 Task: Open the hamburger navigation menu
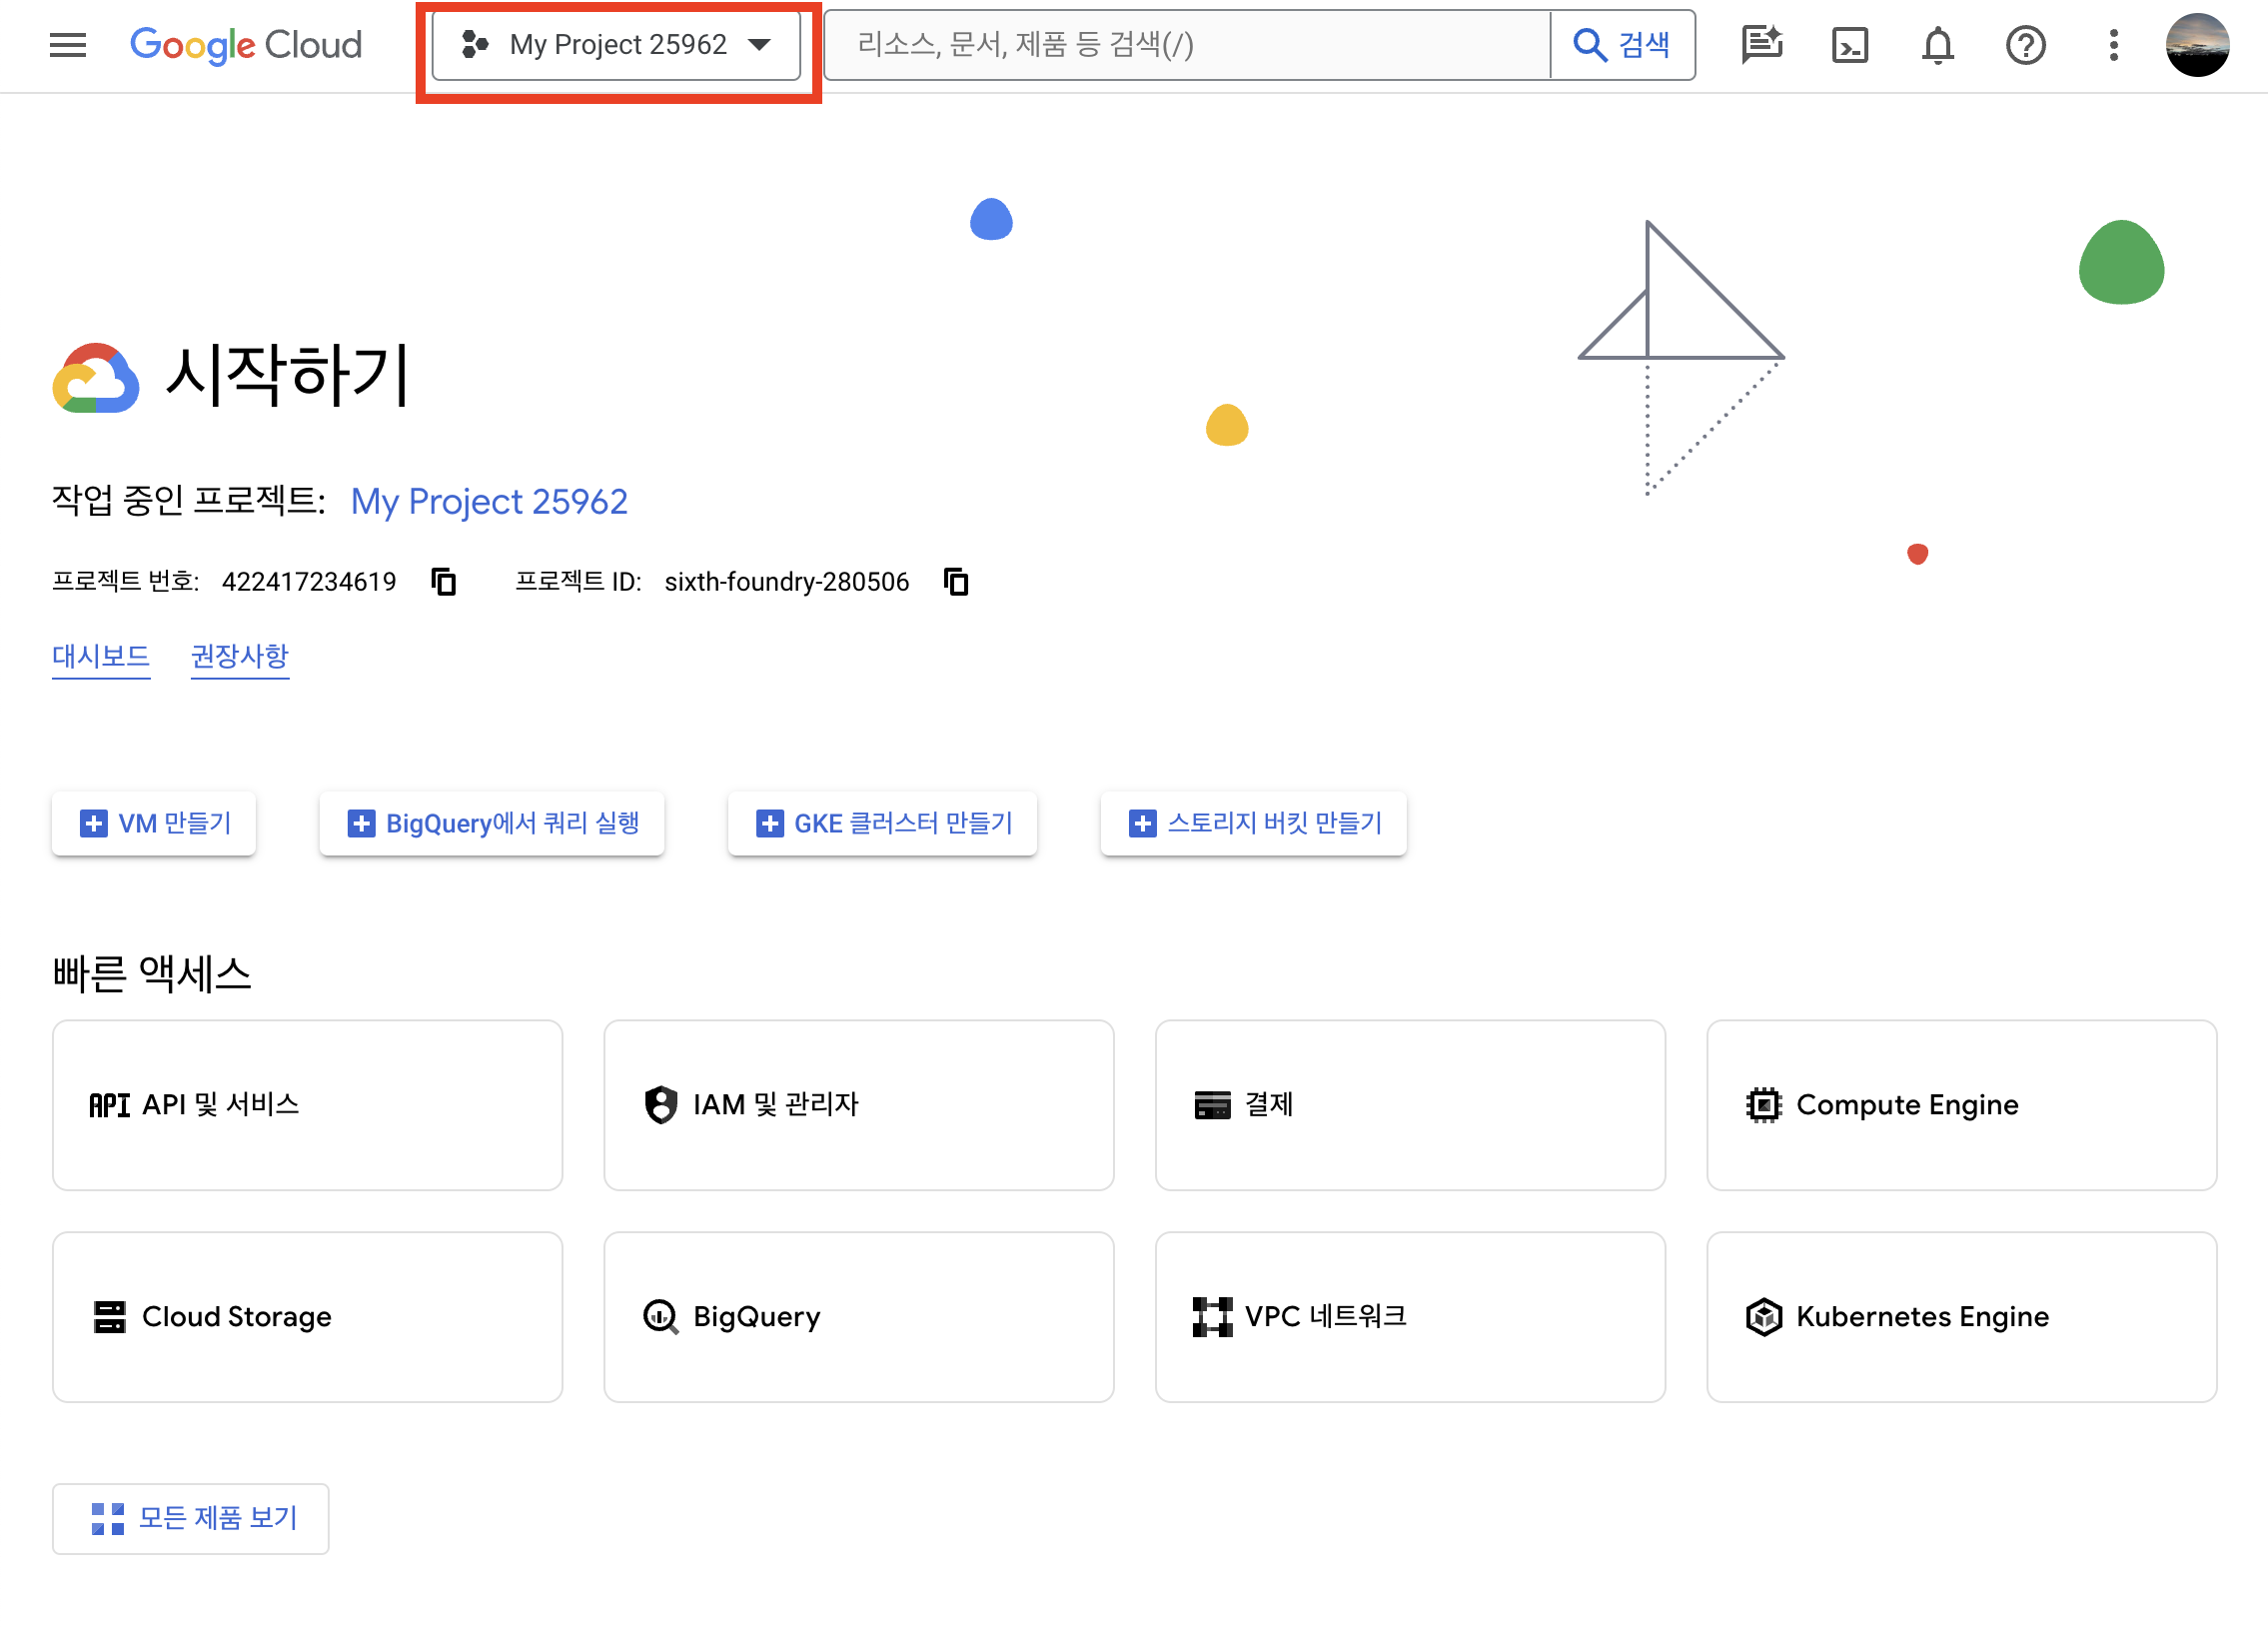click(x=68, y=45)
